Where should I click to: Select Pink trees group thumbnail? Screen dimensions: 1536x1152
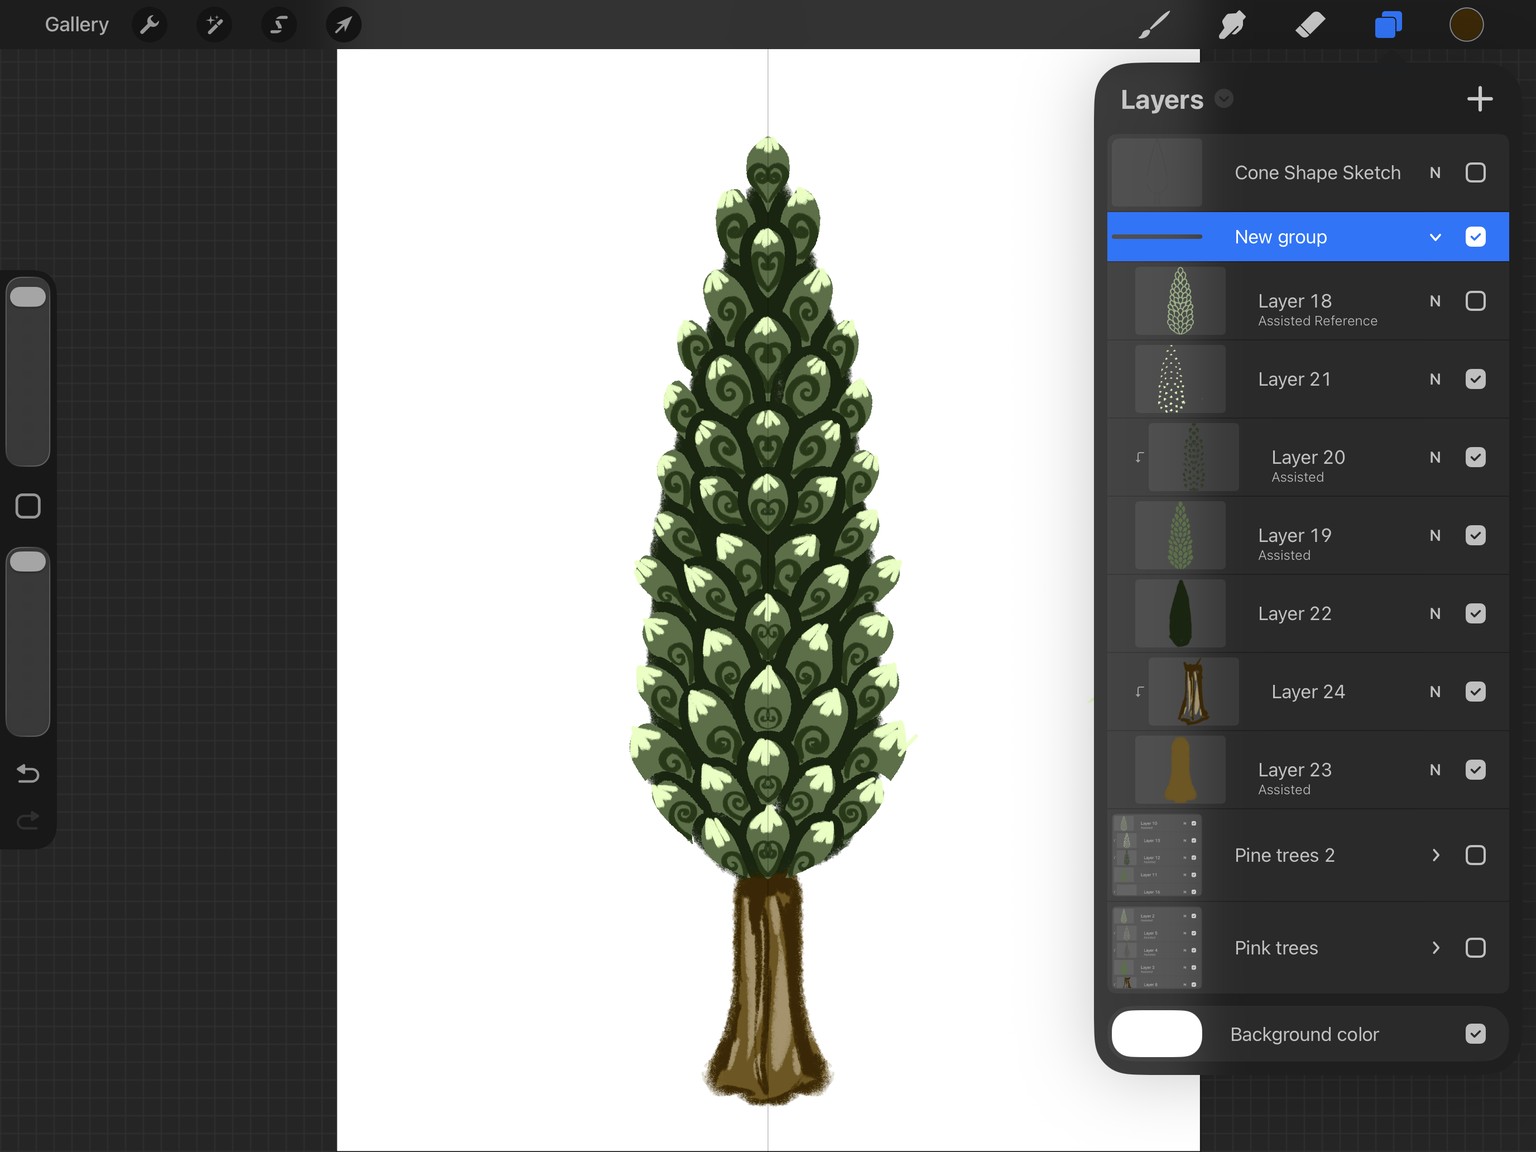tap(1157, 948)
